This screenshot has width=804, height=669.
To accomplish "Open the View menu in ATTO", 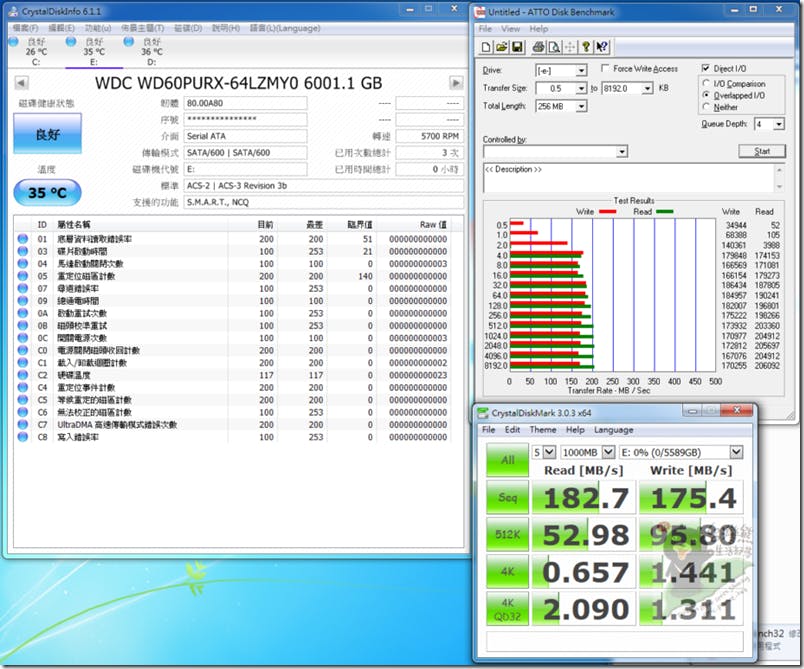I will (x=512, y=29).
